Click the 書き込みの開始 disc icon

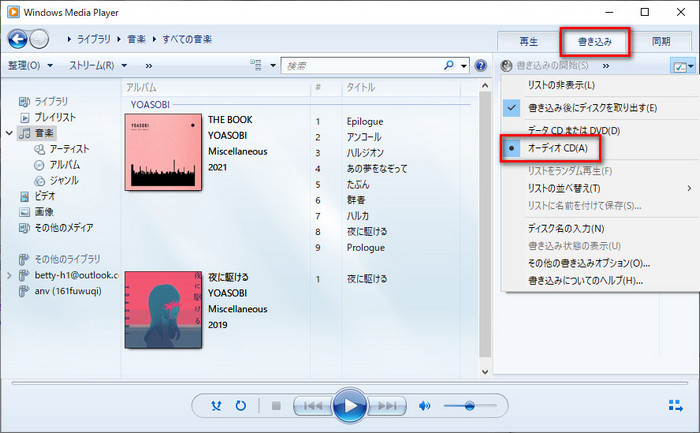(506, 66)
